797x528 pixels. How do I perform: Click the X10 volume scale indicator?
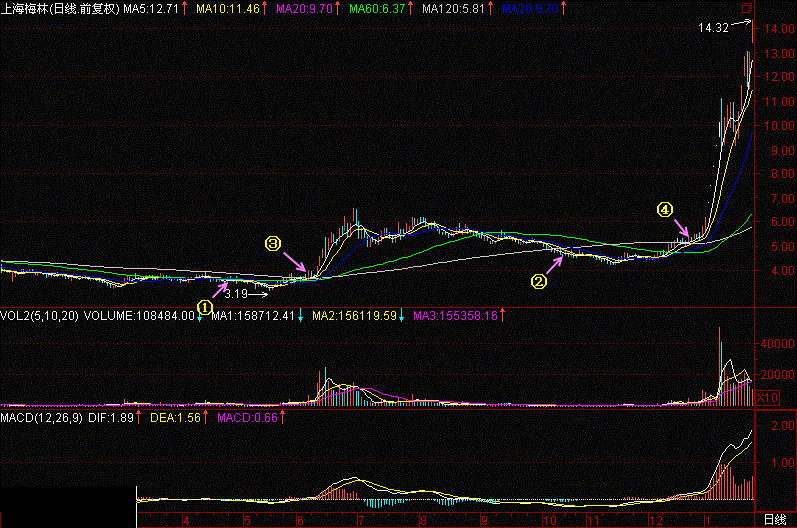(x=765, y=397)
